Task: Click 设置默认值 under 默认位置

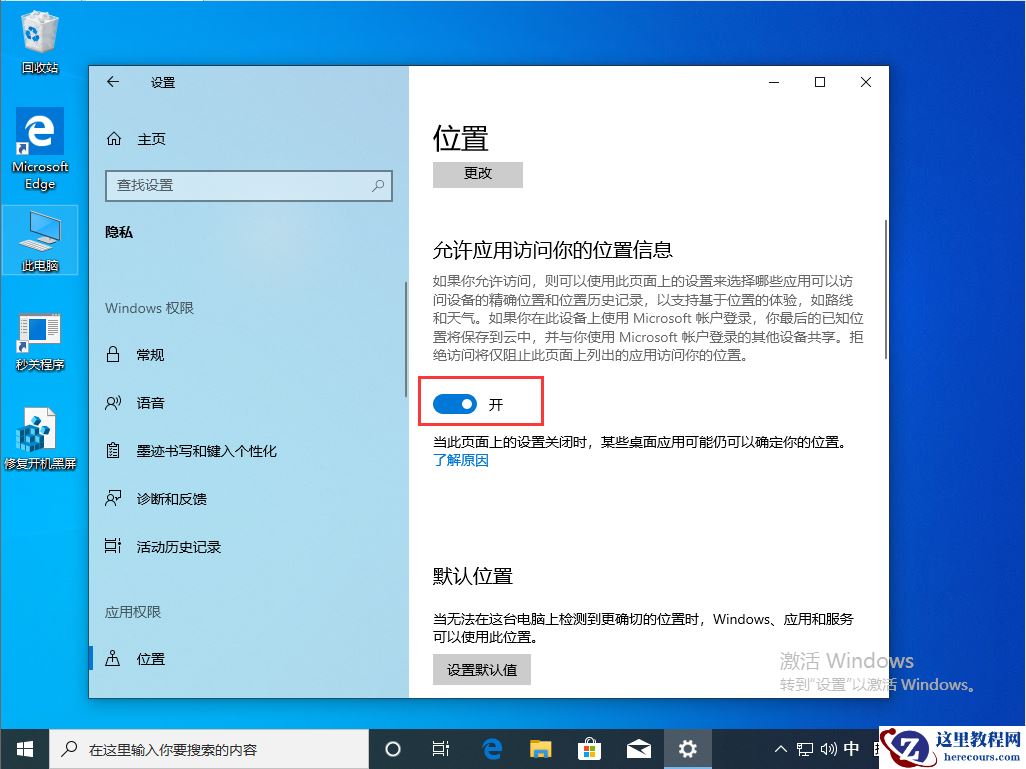Action: [481, 670]
